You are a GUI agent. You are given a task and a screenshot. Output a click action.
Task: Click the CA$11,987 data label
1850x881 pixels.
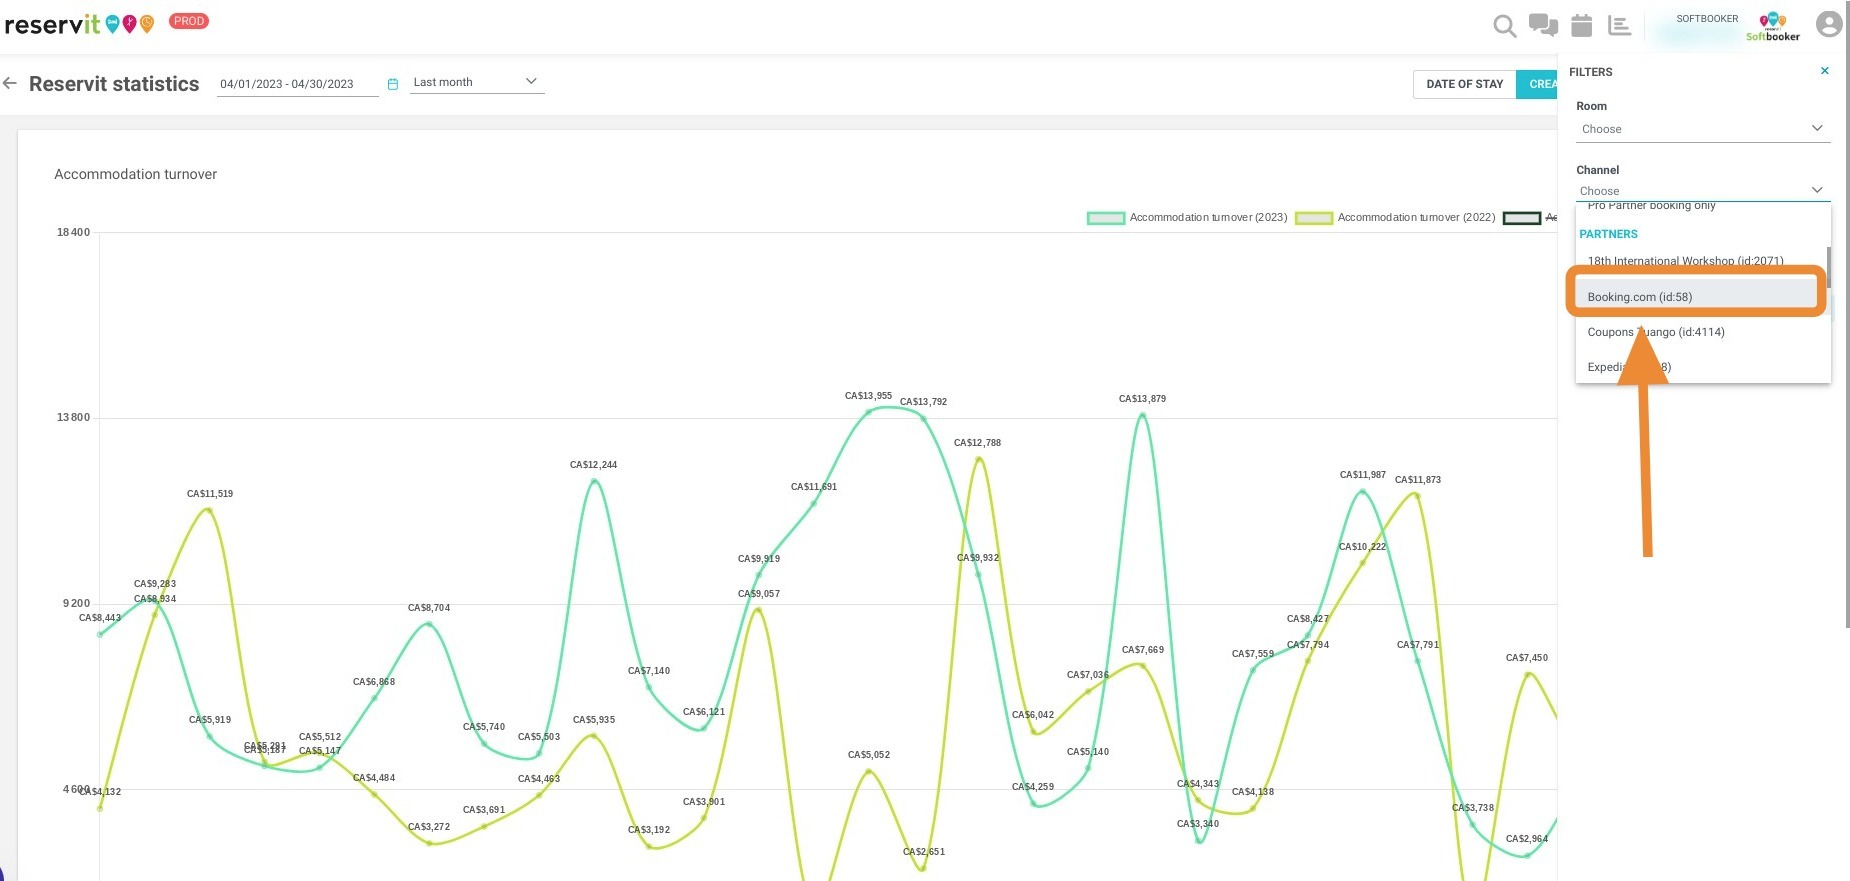click(x=1363, y=475)
